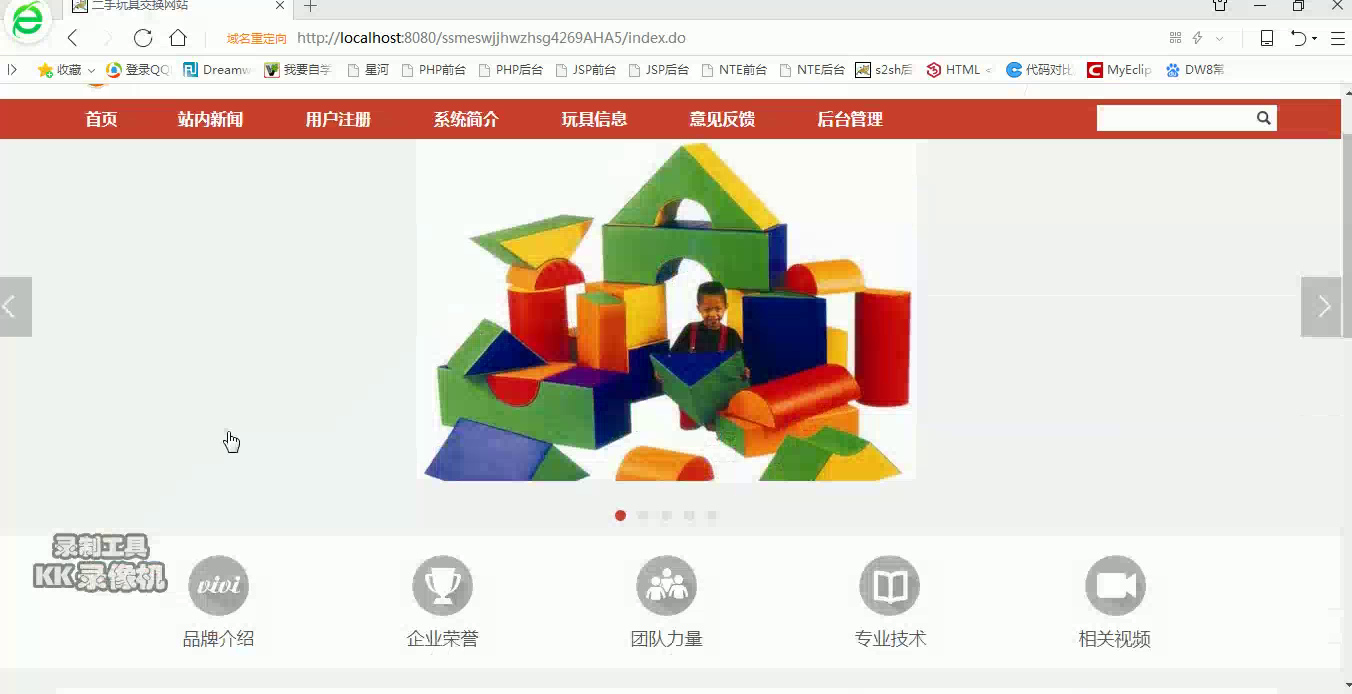Select the fifth carousel dot
The image size is (1352, 694).
point(712,516)
